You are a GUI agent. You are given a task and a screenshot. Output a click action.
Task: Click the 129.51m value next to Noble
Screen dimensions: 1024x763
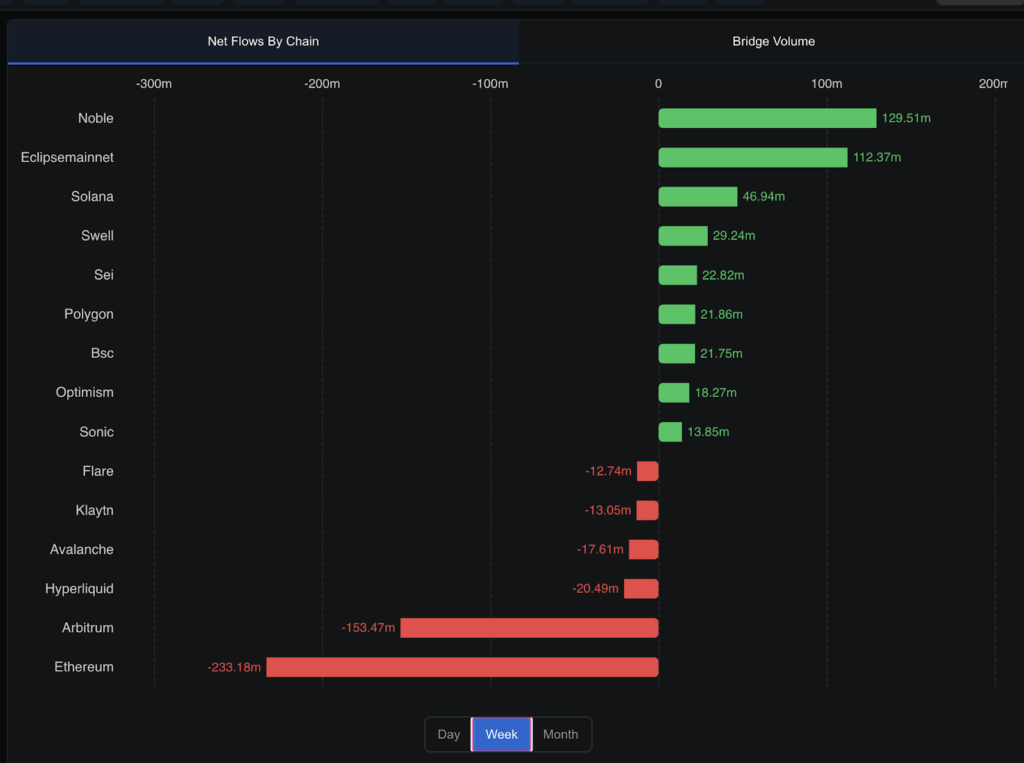point(906,118)
